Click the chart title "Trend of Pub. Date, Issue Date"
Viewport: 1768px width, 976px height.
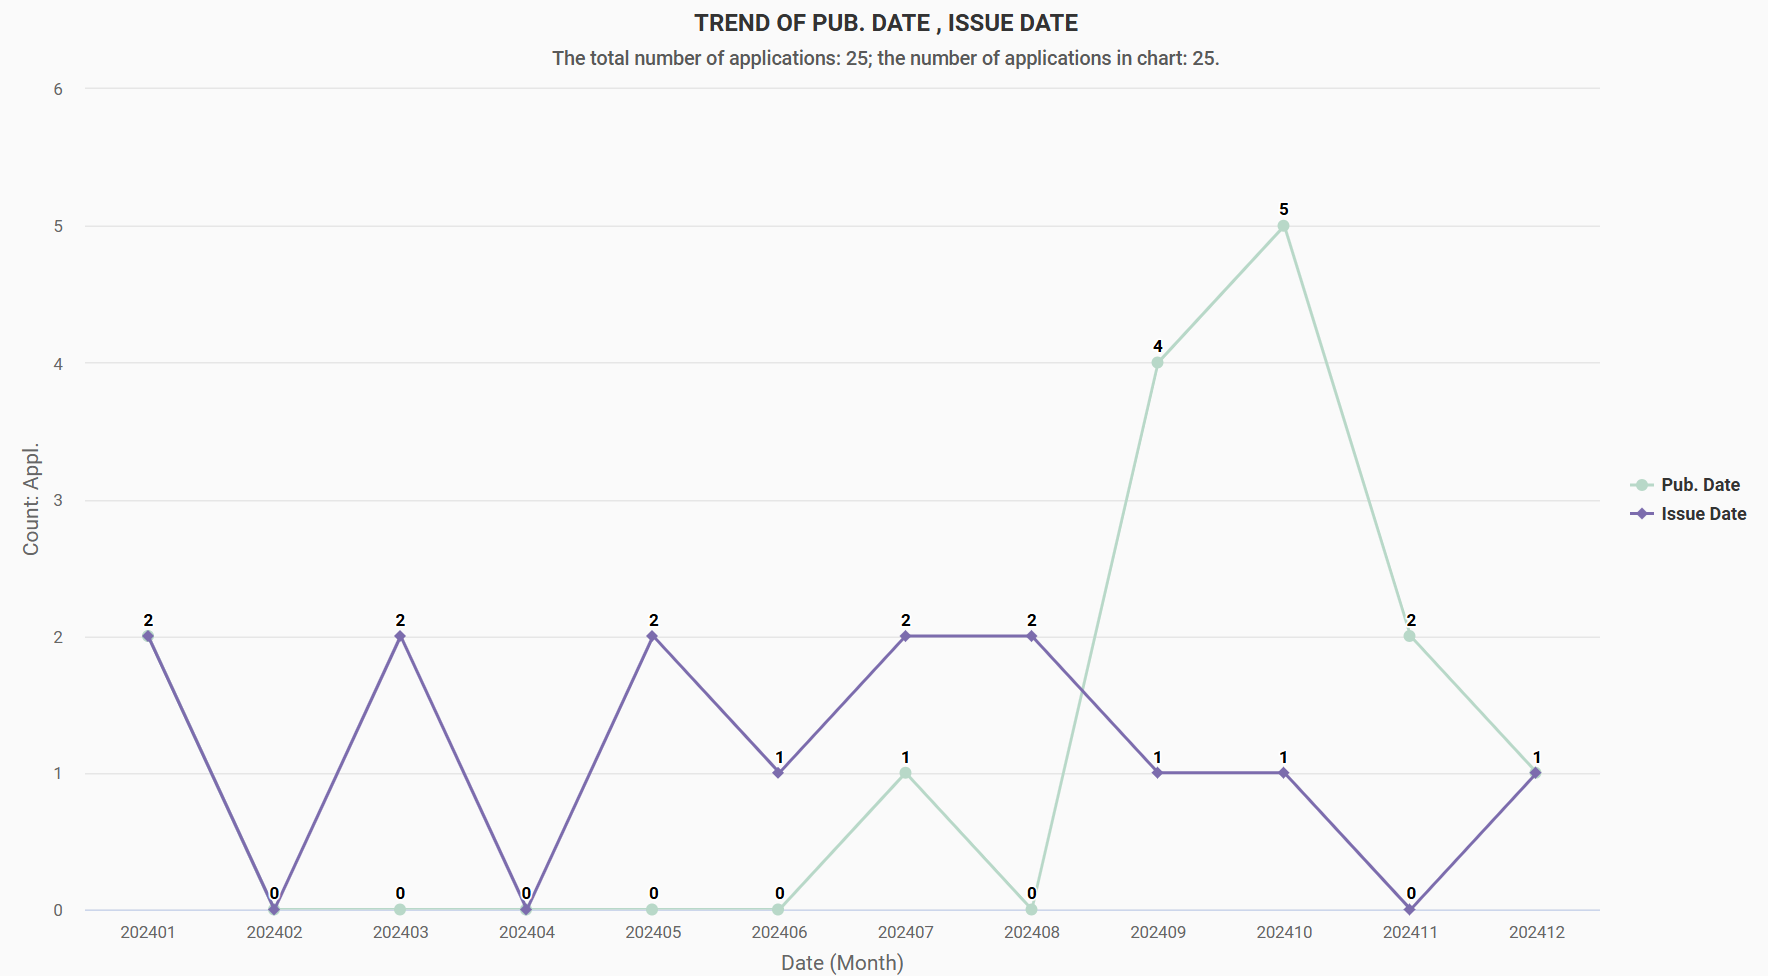pos(886,23)
